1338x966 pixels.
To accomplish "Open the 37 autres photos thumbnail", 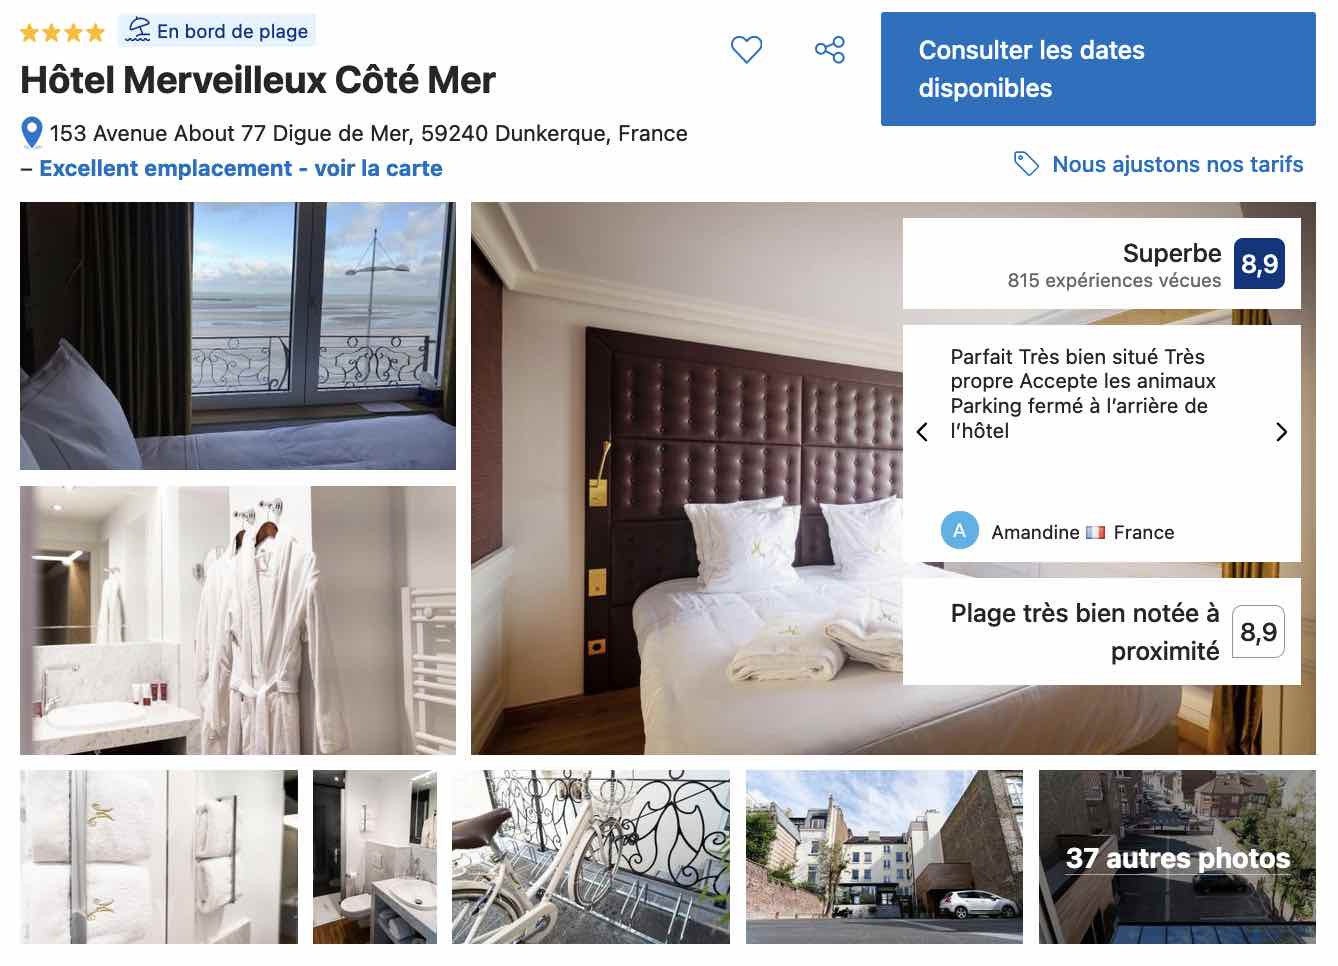I will 1177,857.
